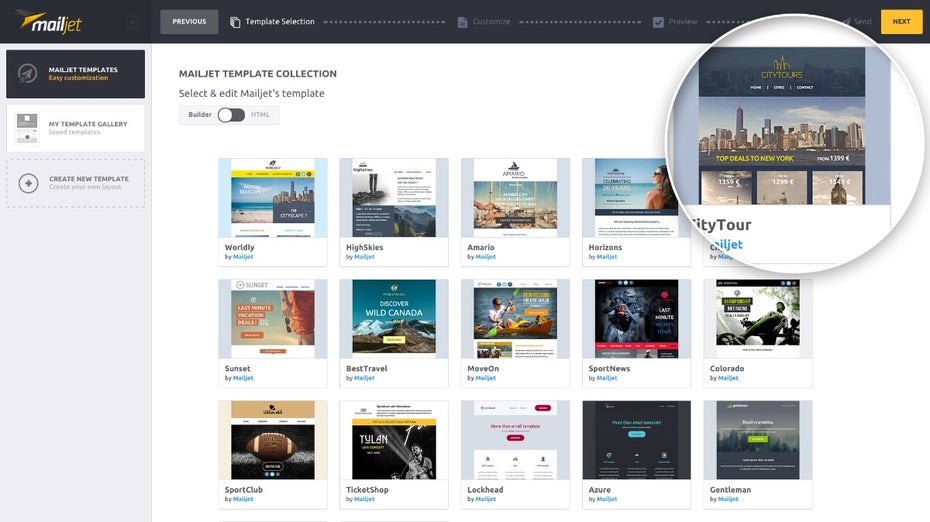930x522 pixels.
Task: Click the MAILJET TEMPLATE COLLECTION heading
Action: (258, 74)
